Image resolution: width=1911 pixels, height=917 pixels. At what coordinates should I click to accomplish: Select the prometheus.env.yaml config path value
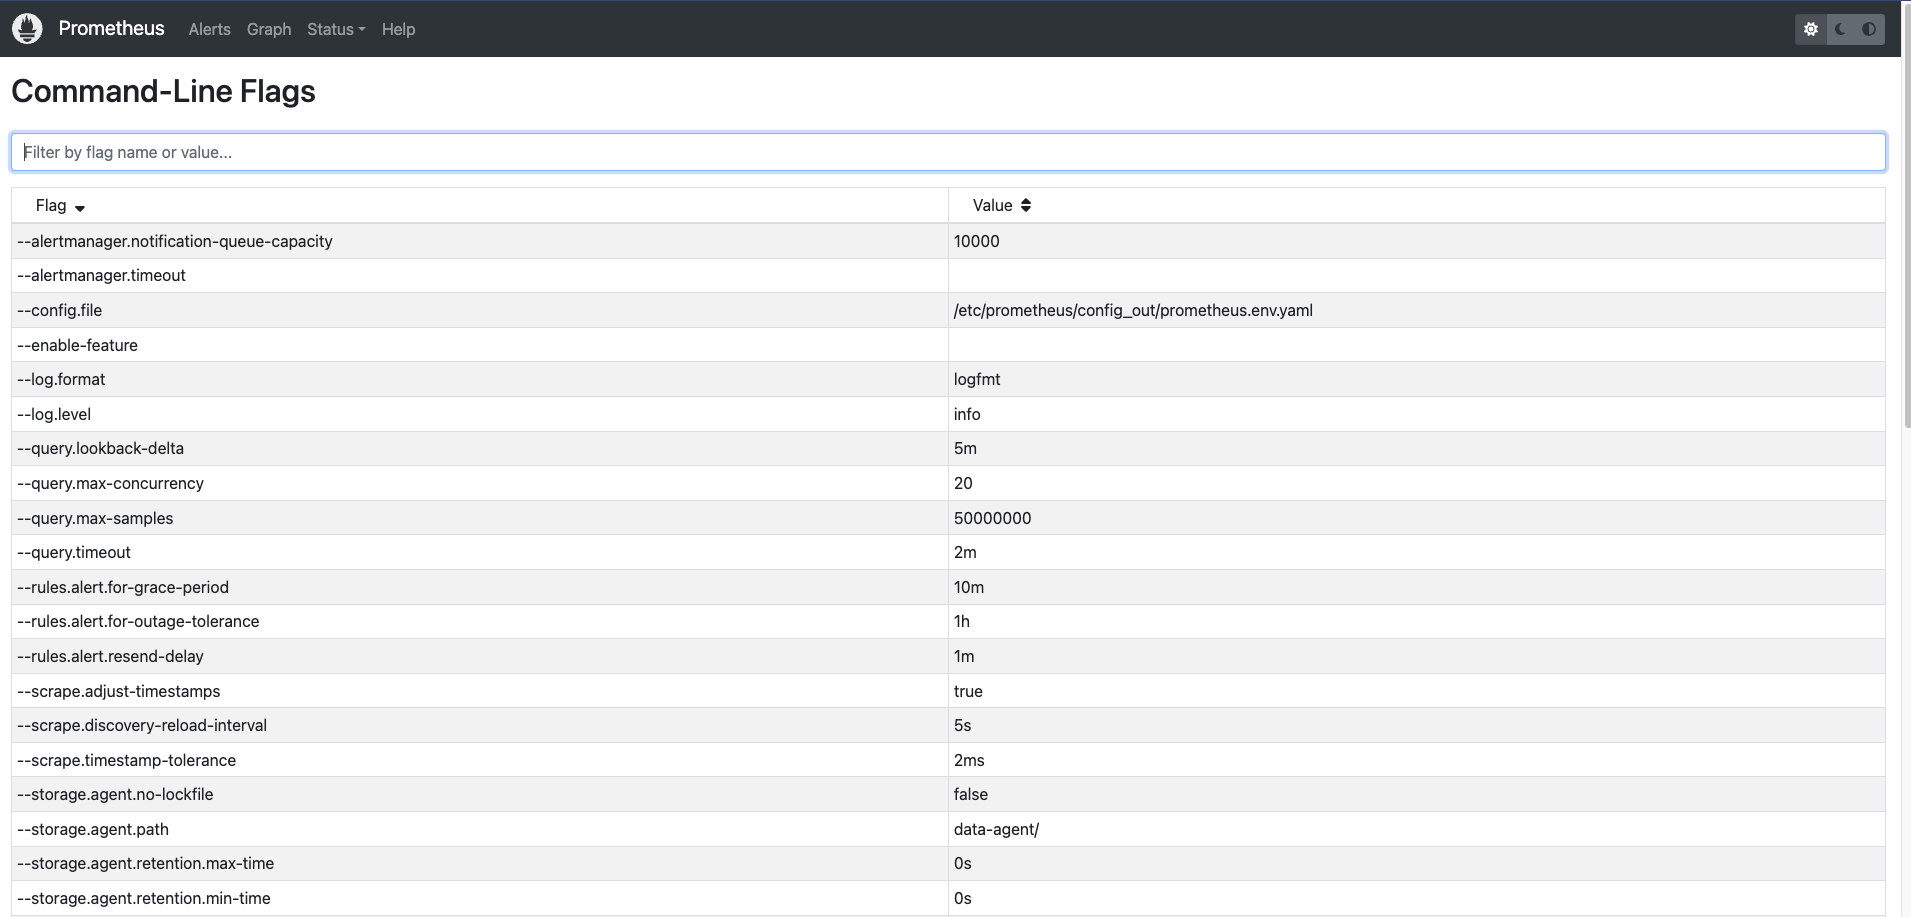click(x=1133, y=310)
